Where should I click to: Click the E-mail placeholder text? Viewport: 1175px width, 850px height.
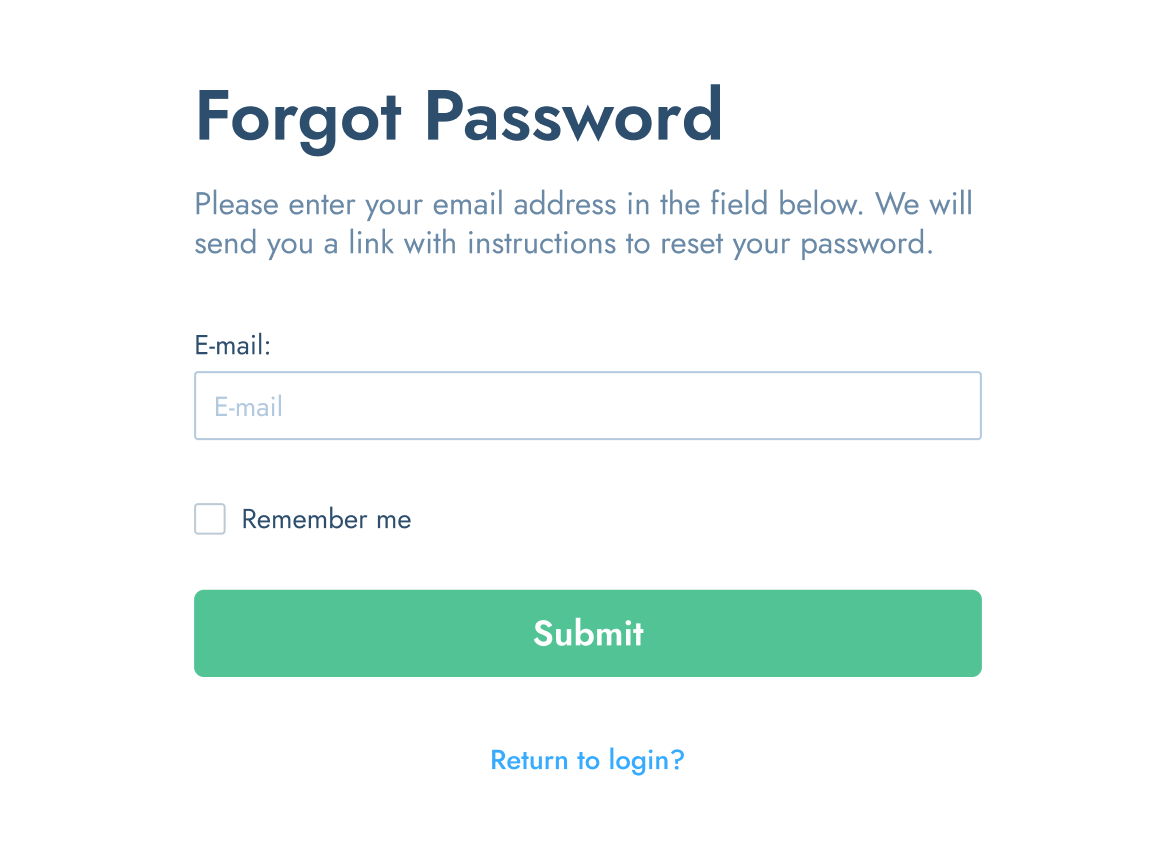coord(248,406)
